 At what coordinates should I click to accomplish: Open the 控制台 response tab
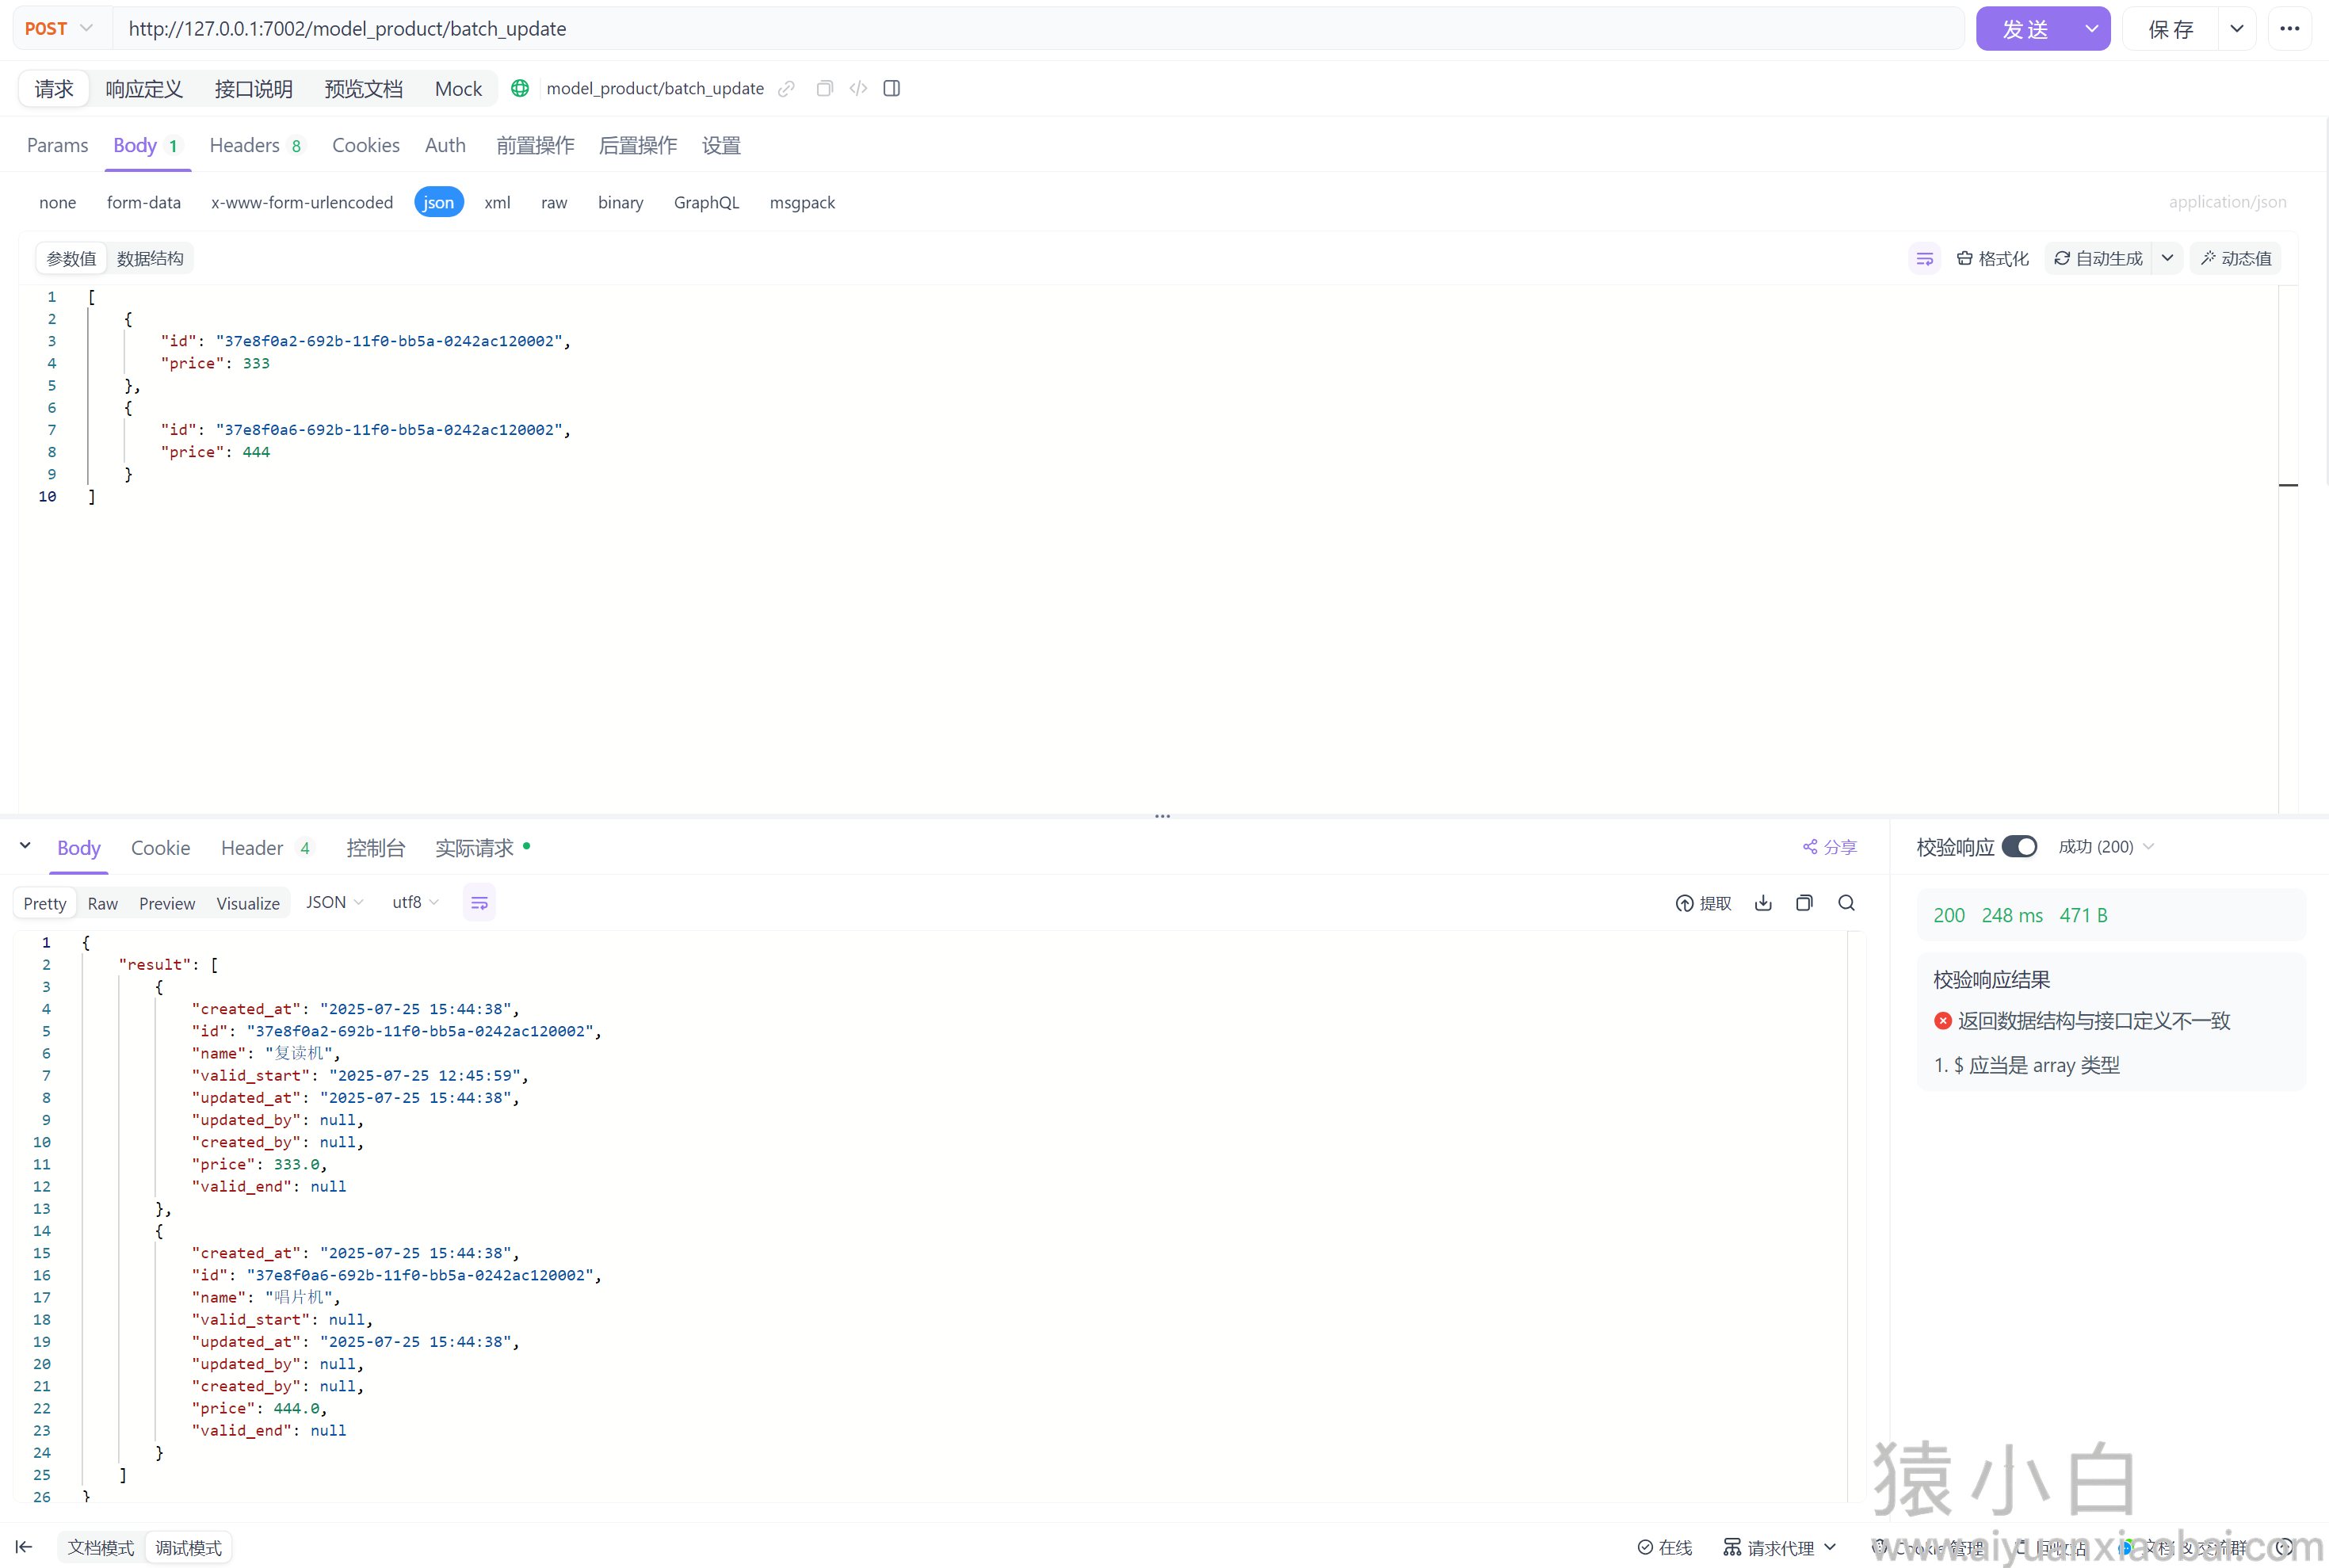[x=375, y=848]
